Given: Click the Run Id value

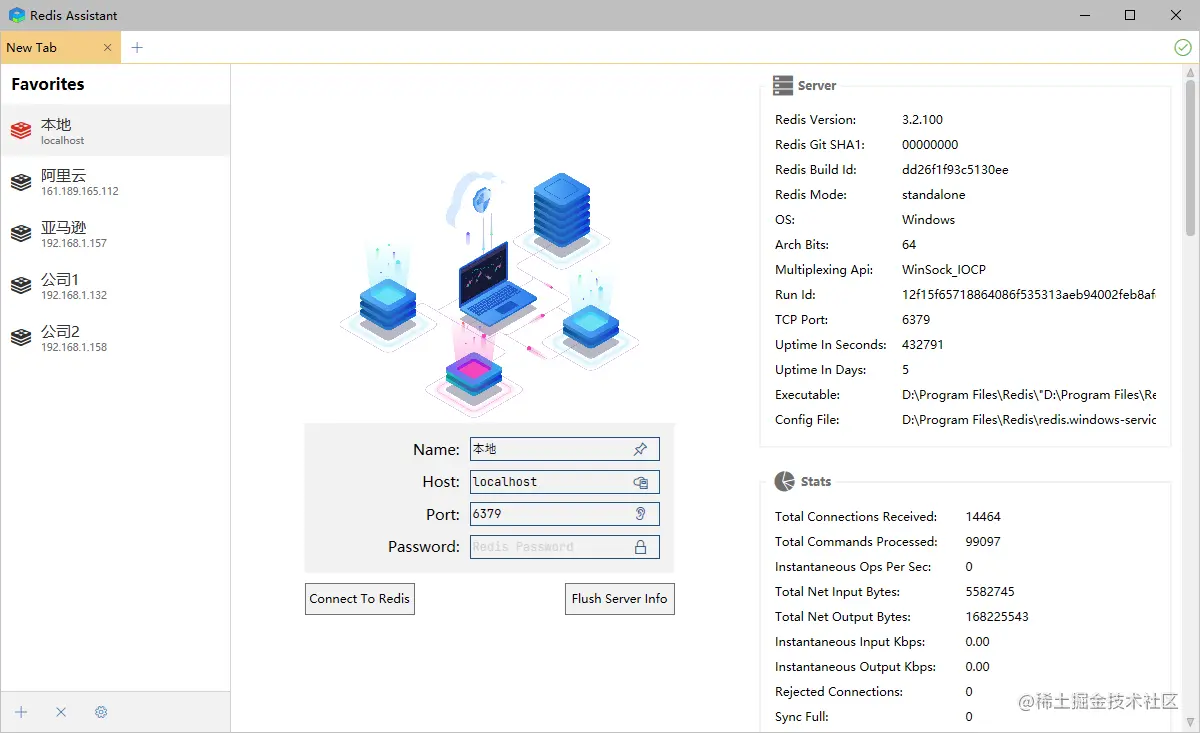Looking at the screenshot, I should pyautogui.click(x=1029, y=295).
